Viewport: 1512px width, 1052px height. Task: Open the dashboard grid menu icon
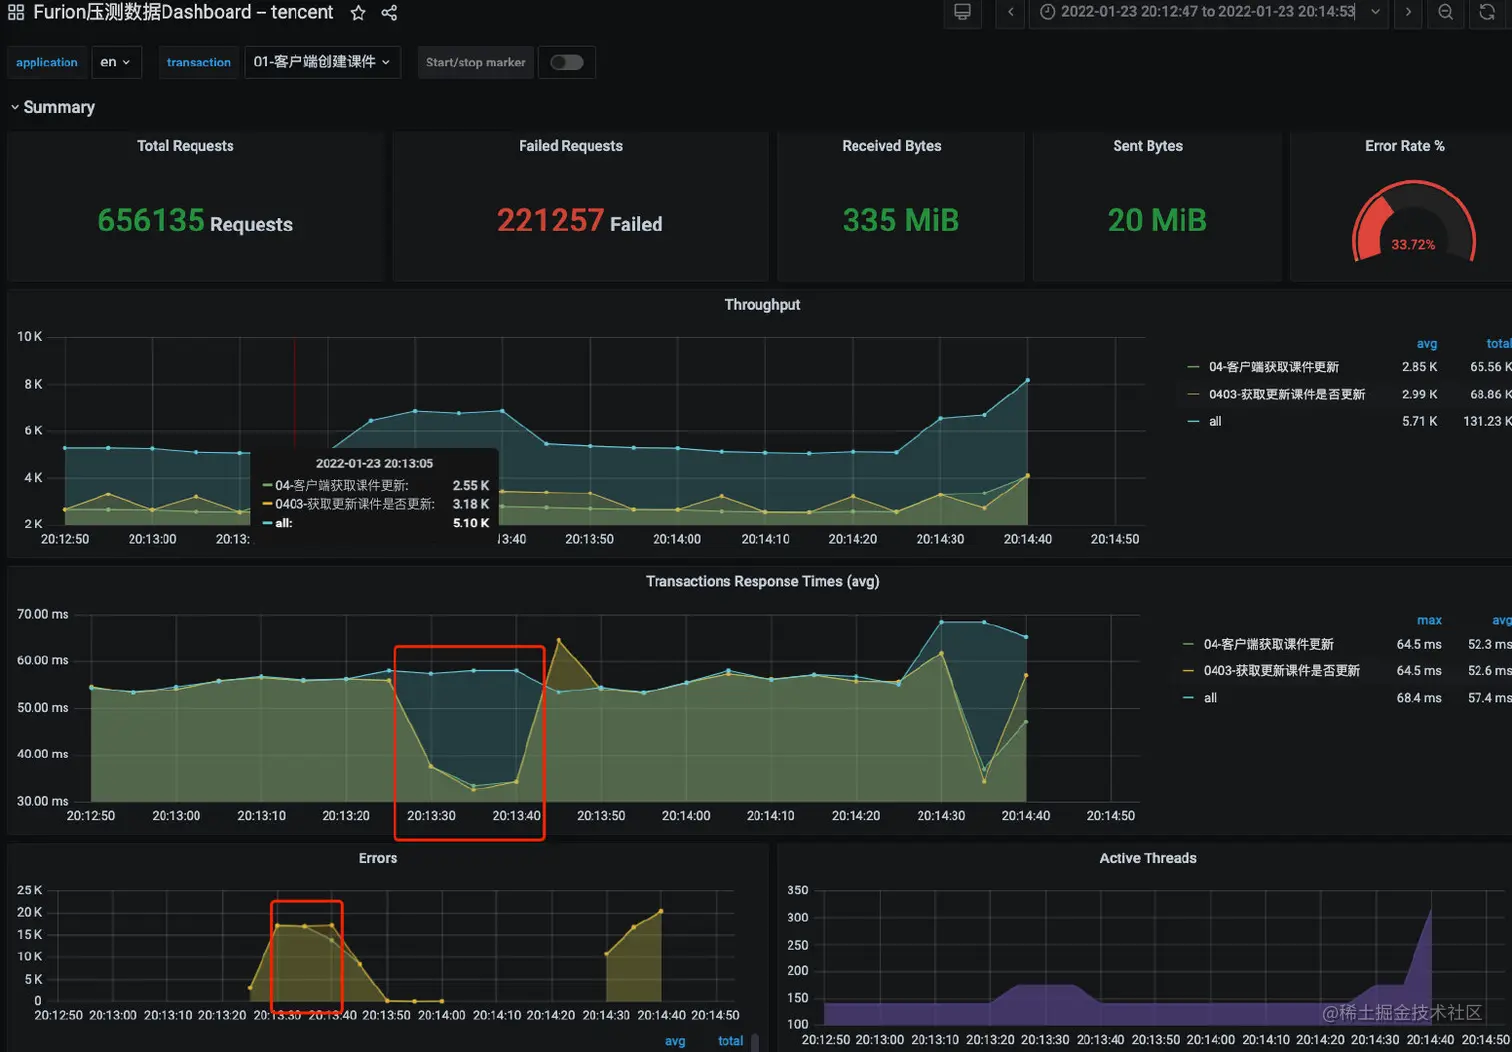coord(16,13)
